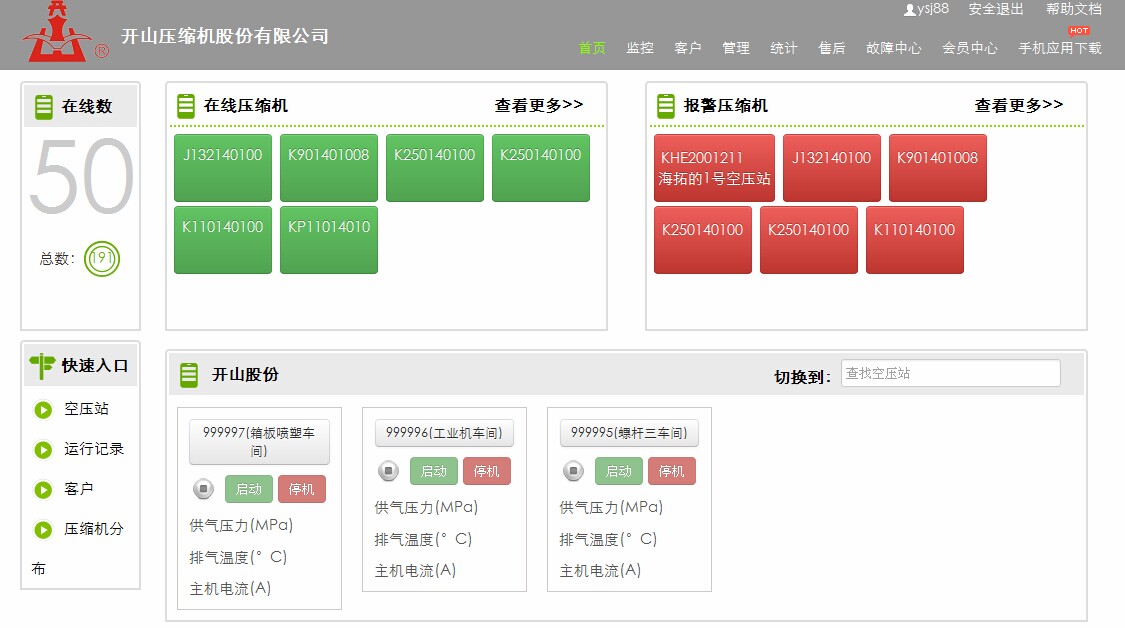Toggle status indicator for station 999996
The width and height of the screenshot is (1125, 628).
(389, 472)
